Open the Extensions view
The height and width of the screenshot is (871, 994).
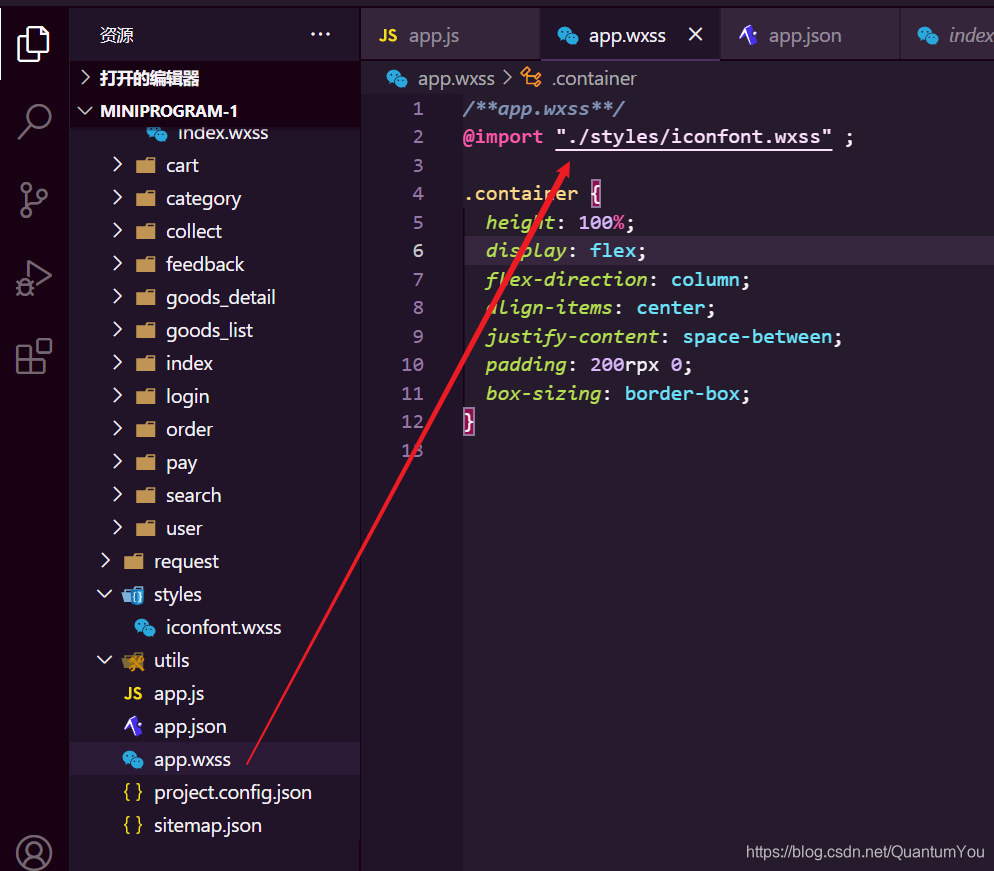[34, 356]
